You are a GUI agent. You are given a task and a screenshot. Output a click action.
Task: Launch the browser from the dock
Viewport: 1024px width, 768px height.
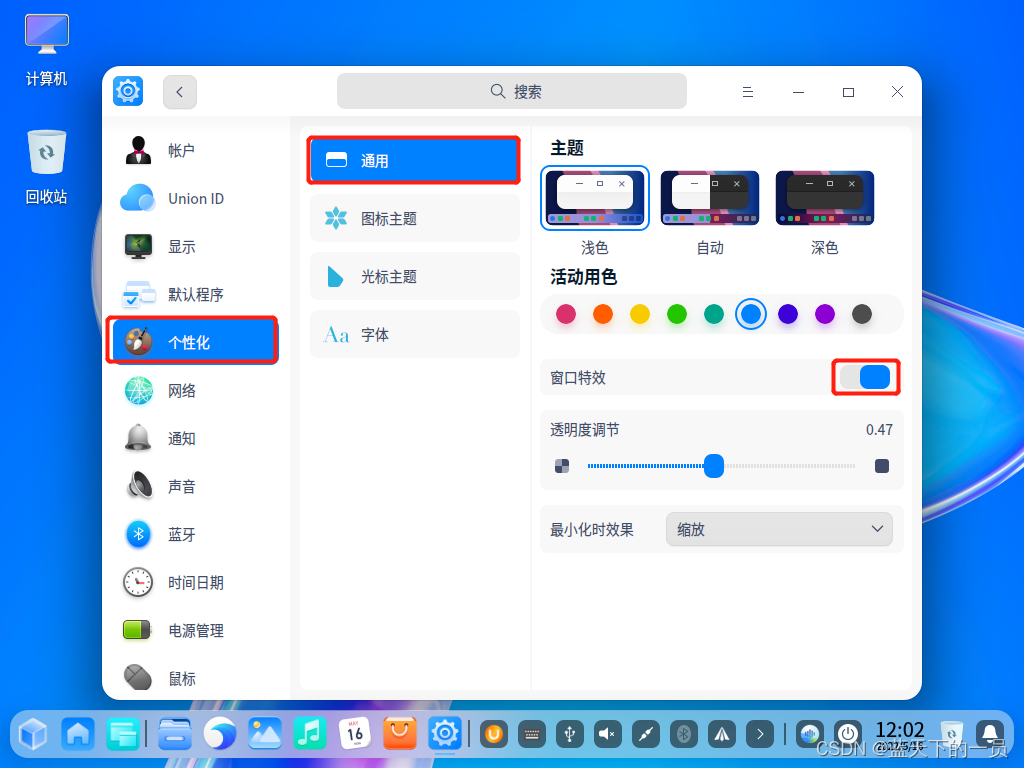click(219, 734)
